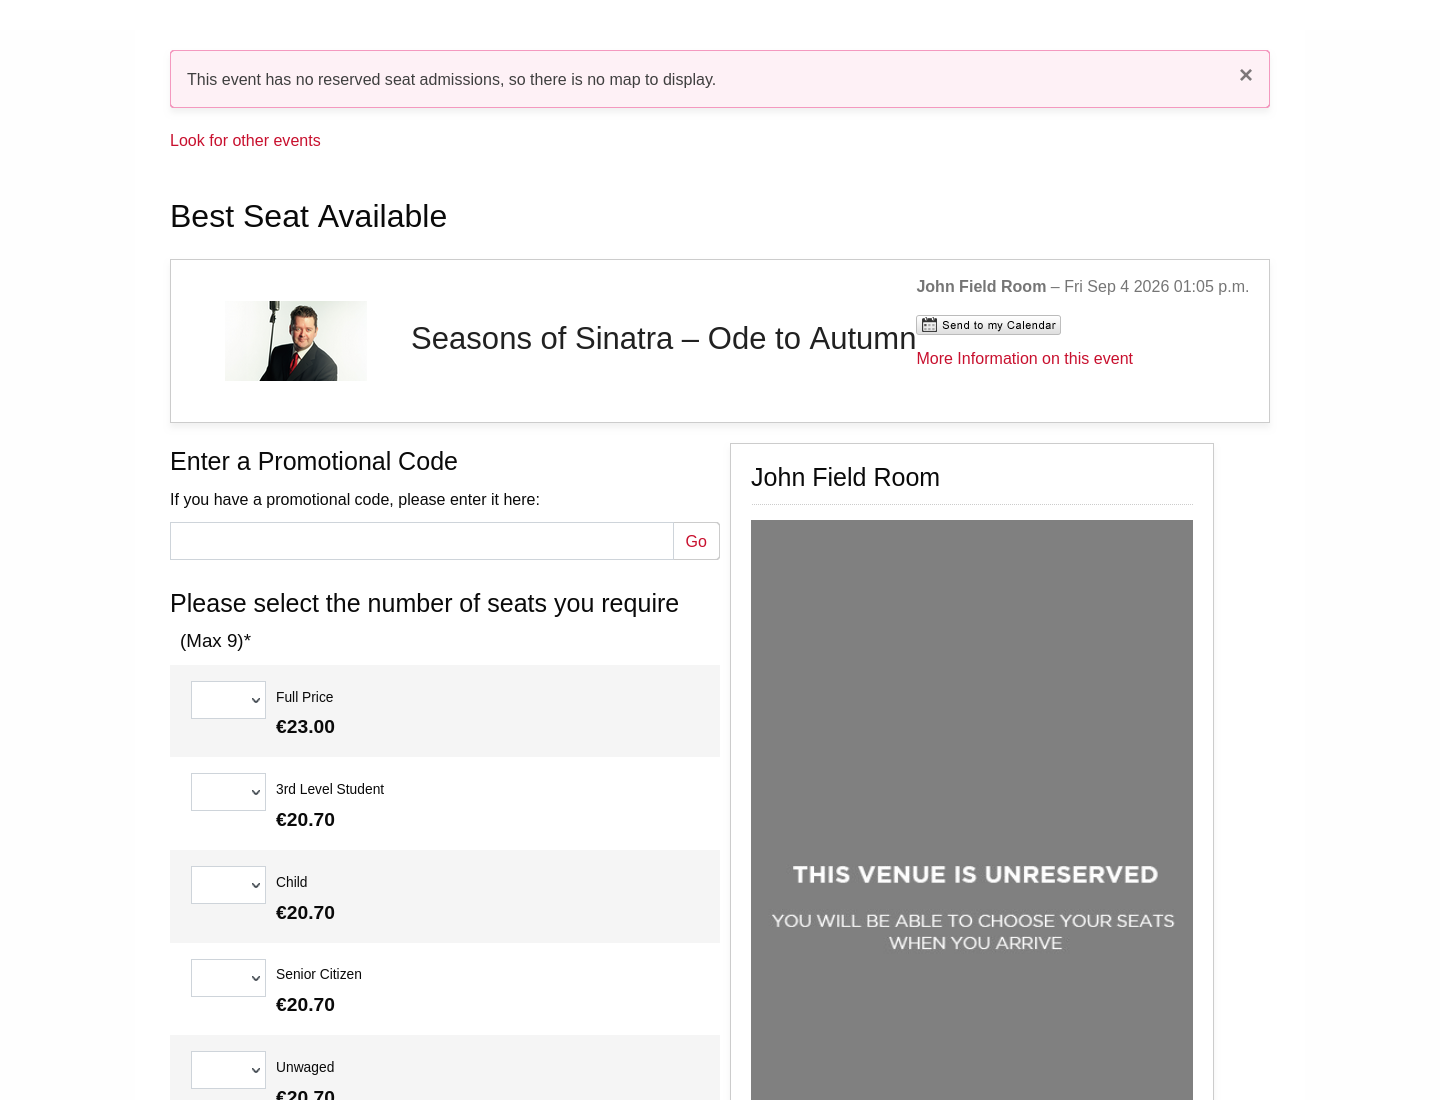This screenshot has height=1100, width=1440.
Task: Click the €23.00 Full Price amount
Action: click(x=305, y=727)
